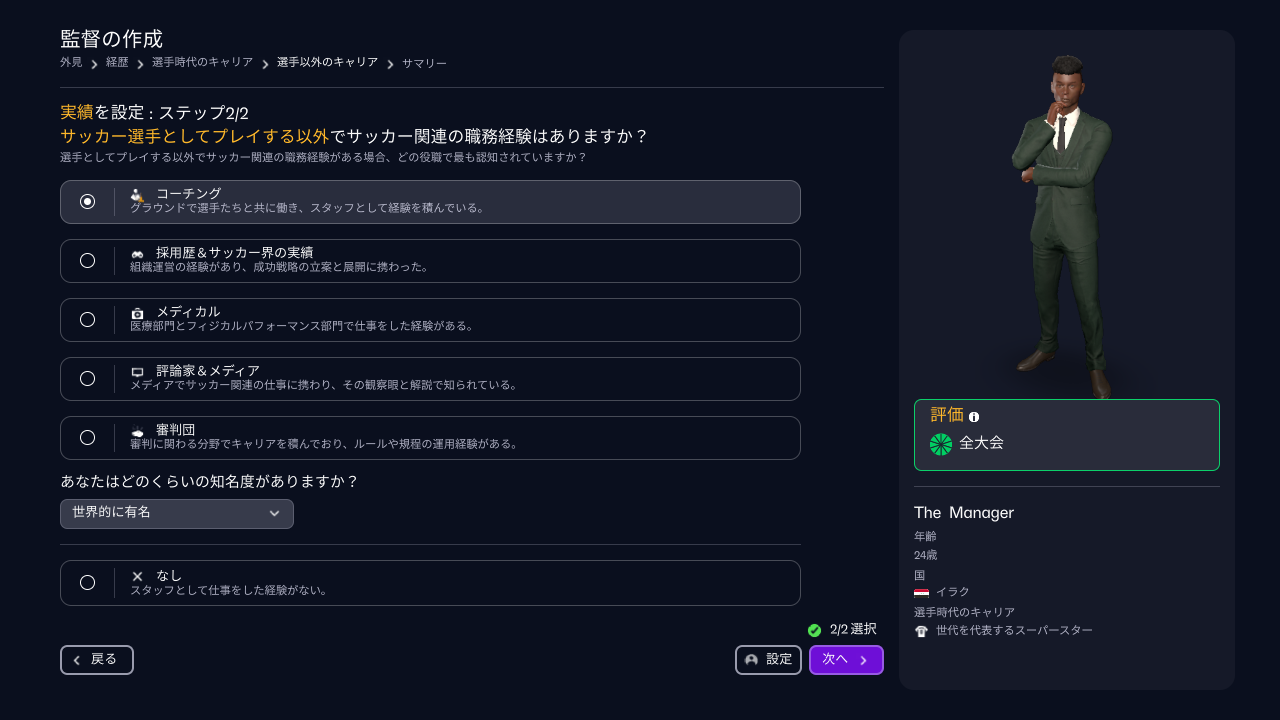Click the X icon beside なし
The image size is (1280, 720).
tap(136, 575)
